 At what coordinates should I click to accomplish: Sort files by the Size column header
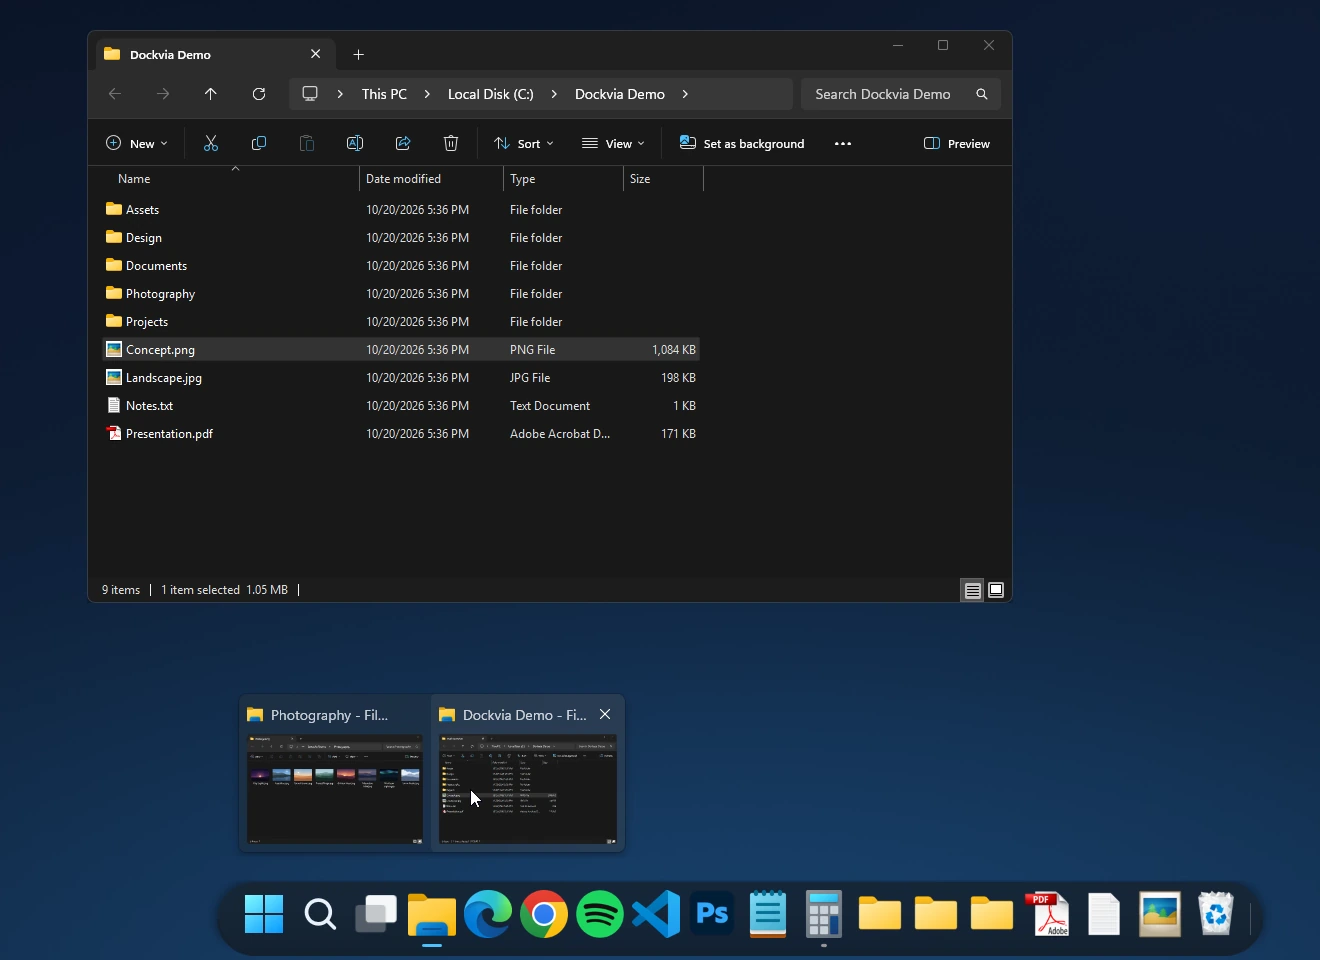663,178
